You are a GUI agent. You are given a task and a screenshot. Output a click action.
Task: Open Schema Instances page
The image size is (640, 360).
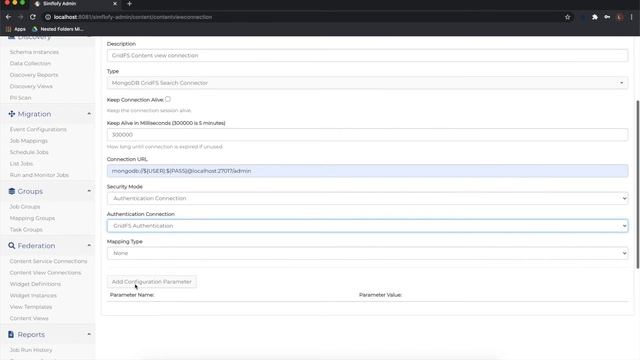(x=34, y=52)
